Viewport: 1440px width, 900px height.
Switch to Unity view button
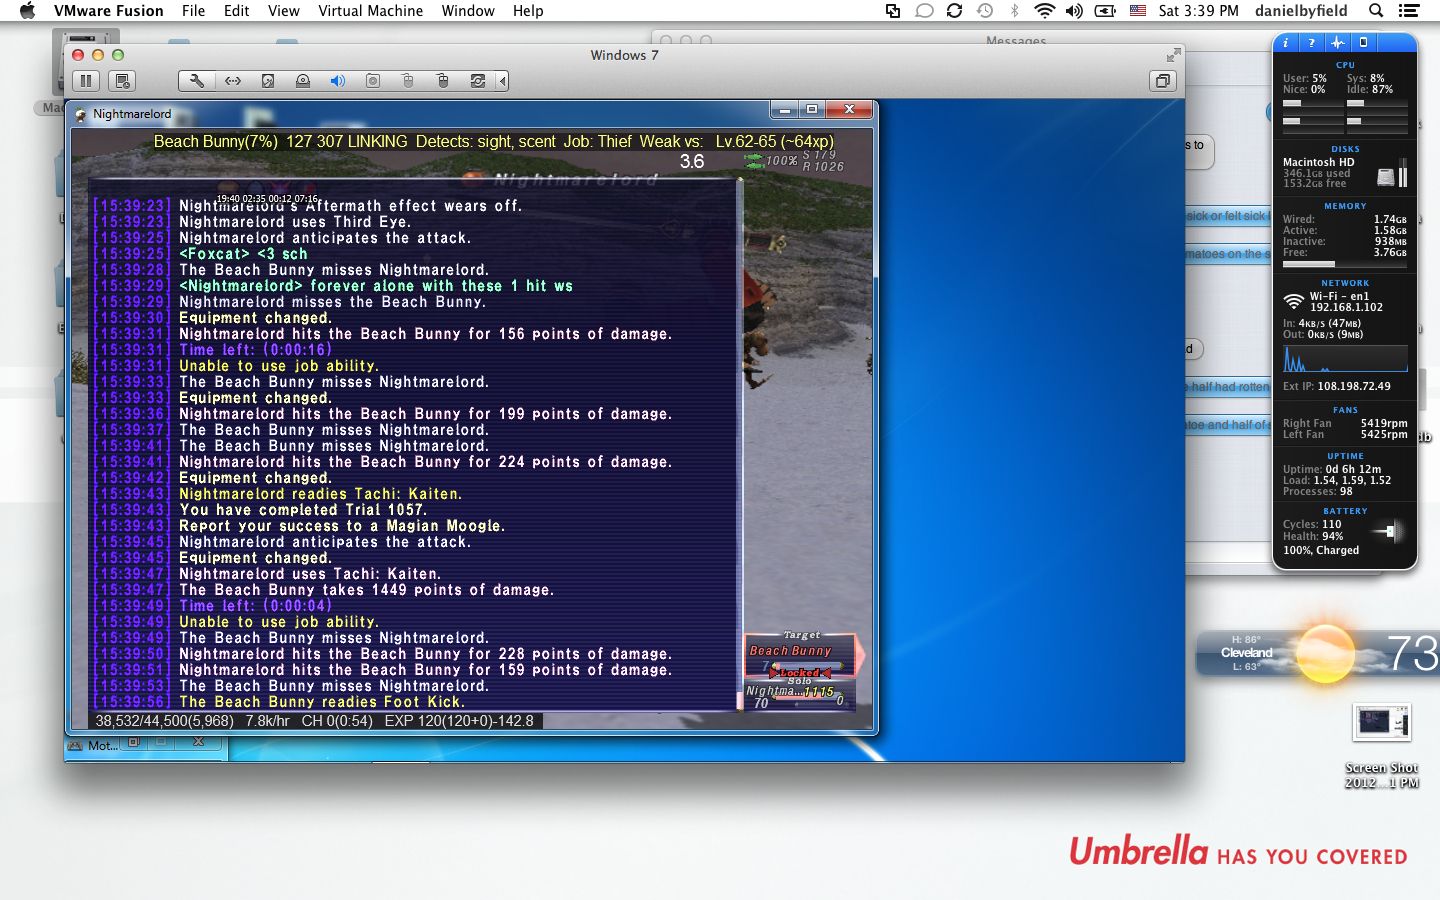click(1163, 81)
